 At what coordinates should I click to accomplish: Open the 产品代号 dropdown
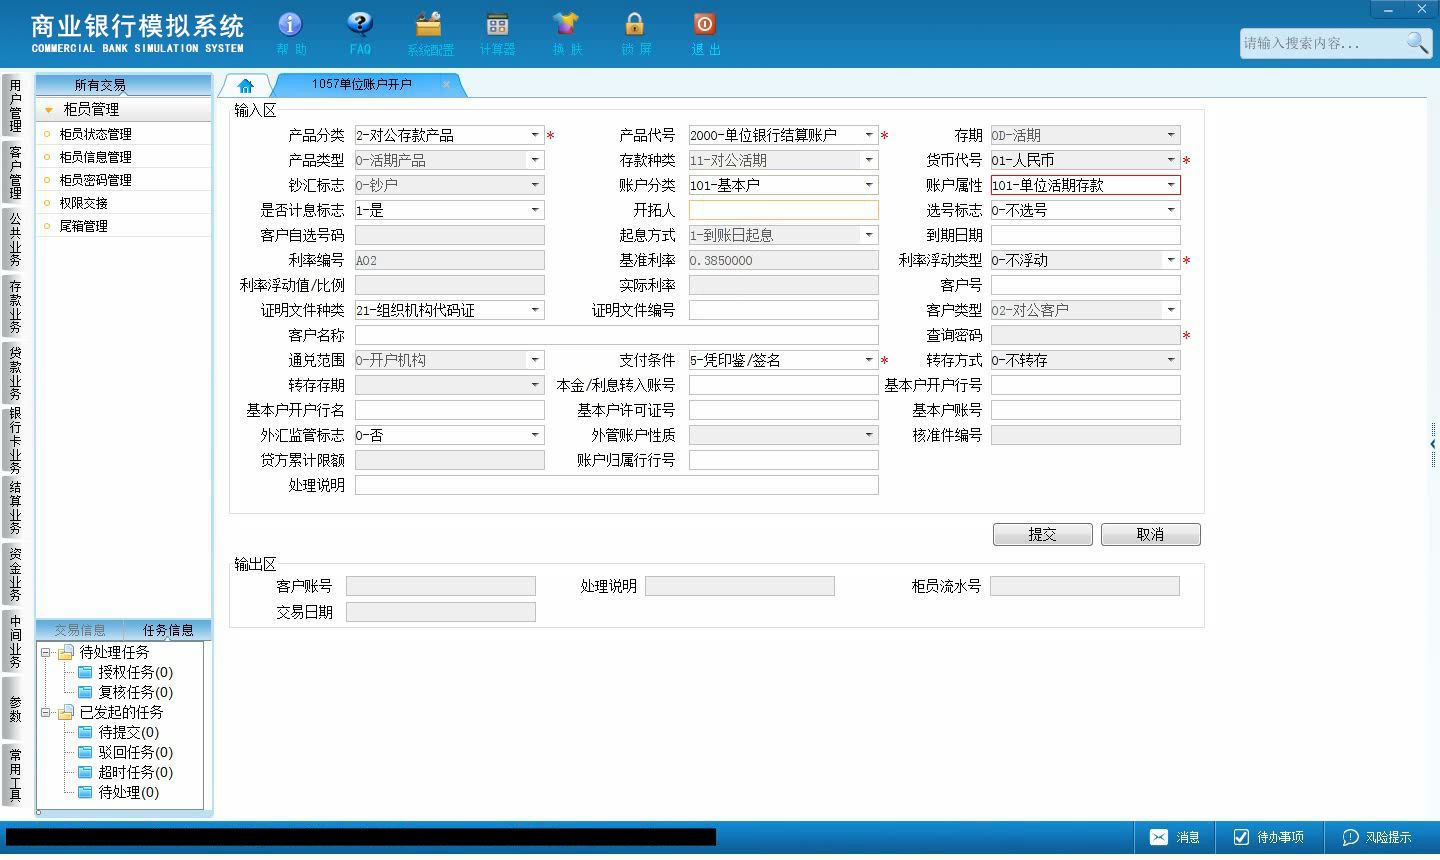[869, 135]
